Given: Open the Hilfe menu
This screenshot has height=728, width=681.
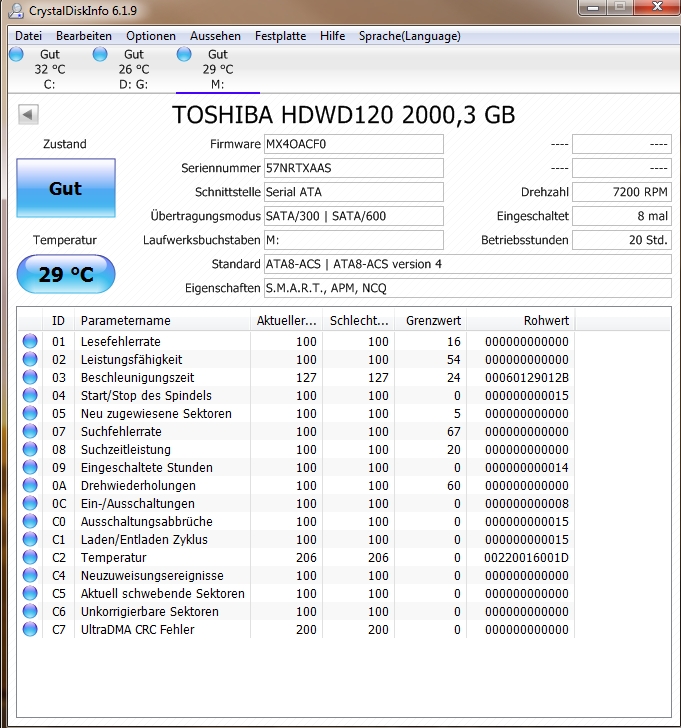Looking at the screenshot, I should (x=332, y=36).
